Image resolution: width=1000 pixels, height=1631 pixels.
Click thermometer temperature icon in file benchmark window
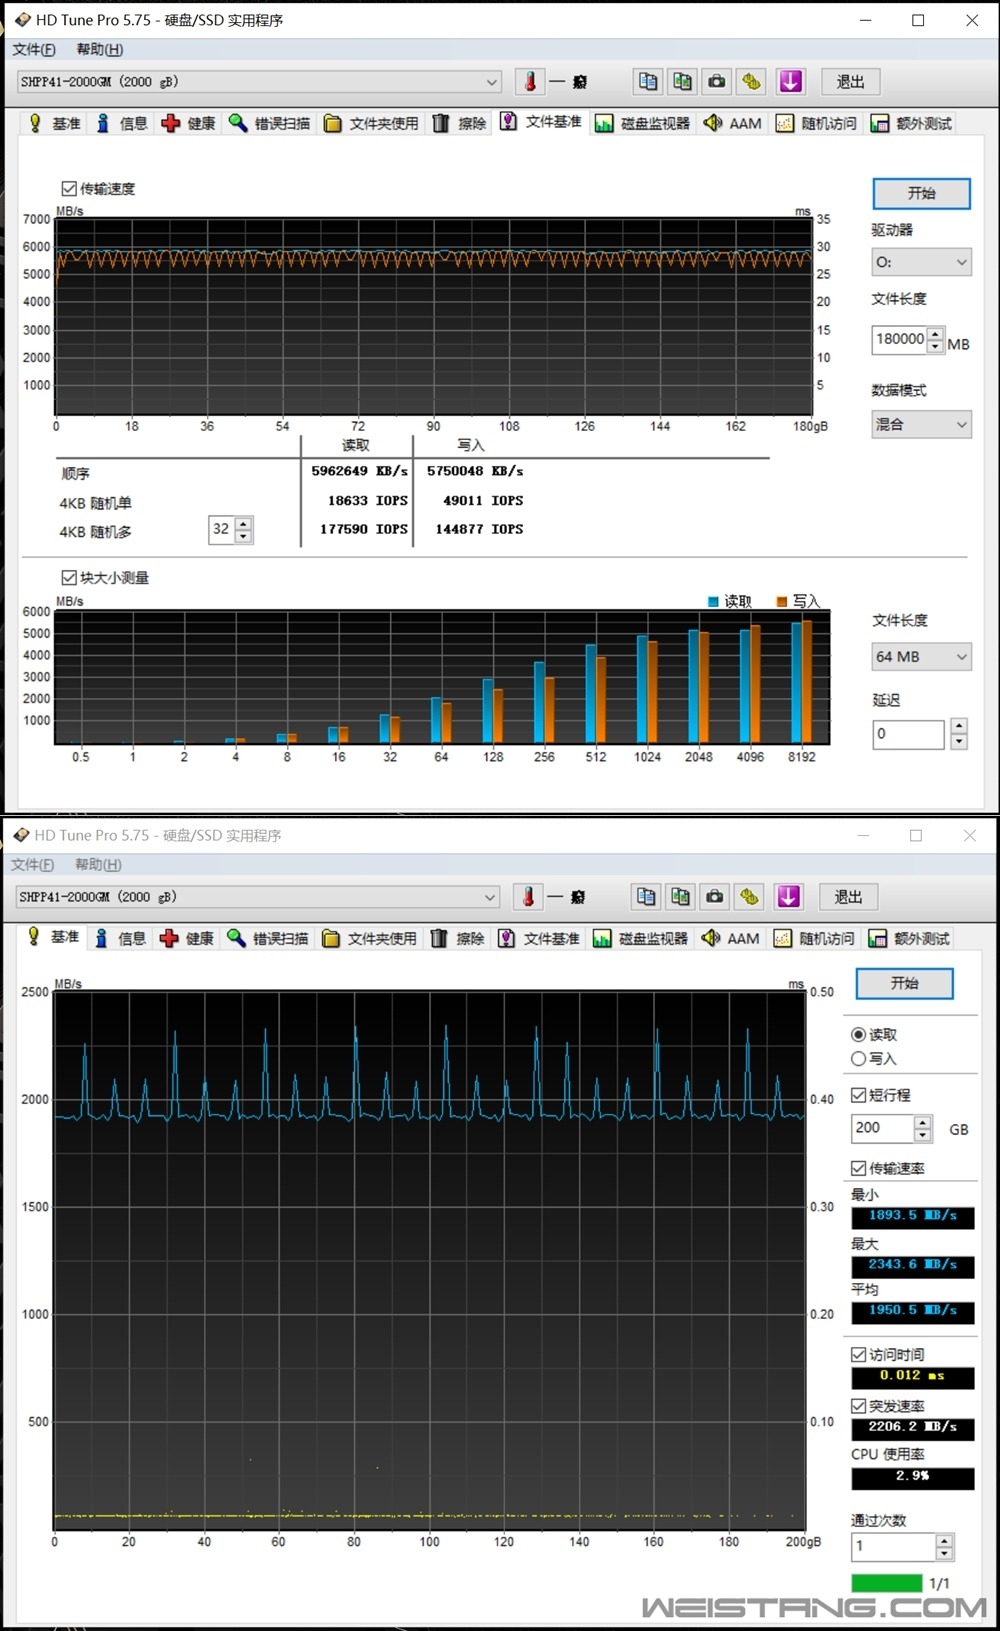click(530, 82)
